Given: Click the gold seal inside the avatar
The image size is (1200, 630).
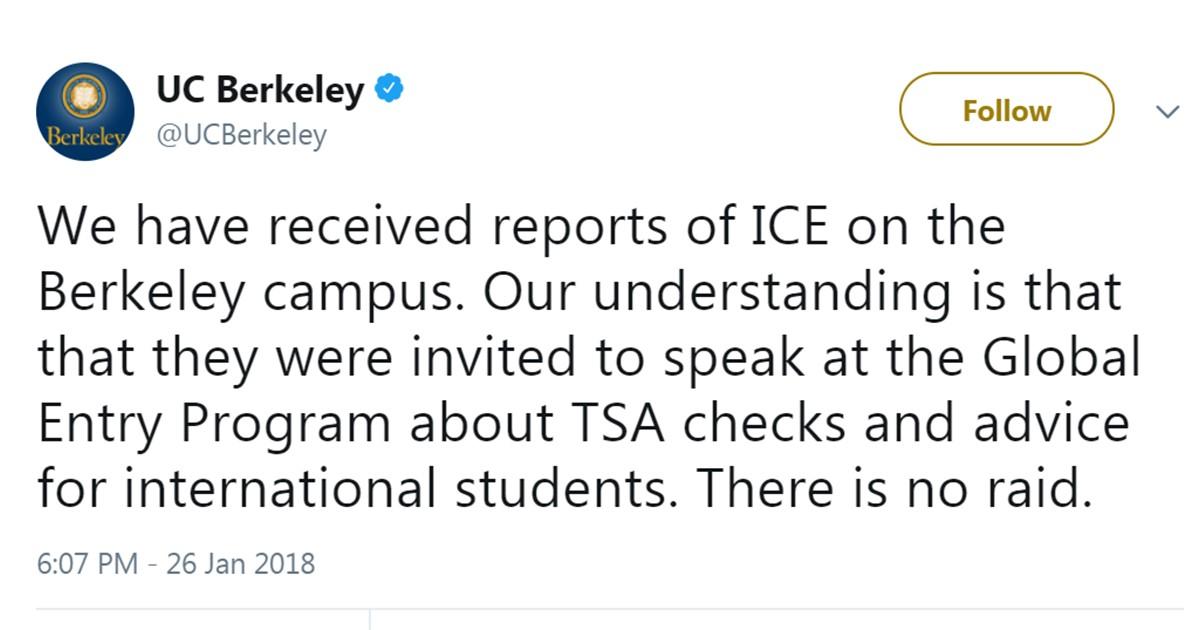Looking at the screenshot, I should [84, 96].
